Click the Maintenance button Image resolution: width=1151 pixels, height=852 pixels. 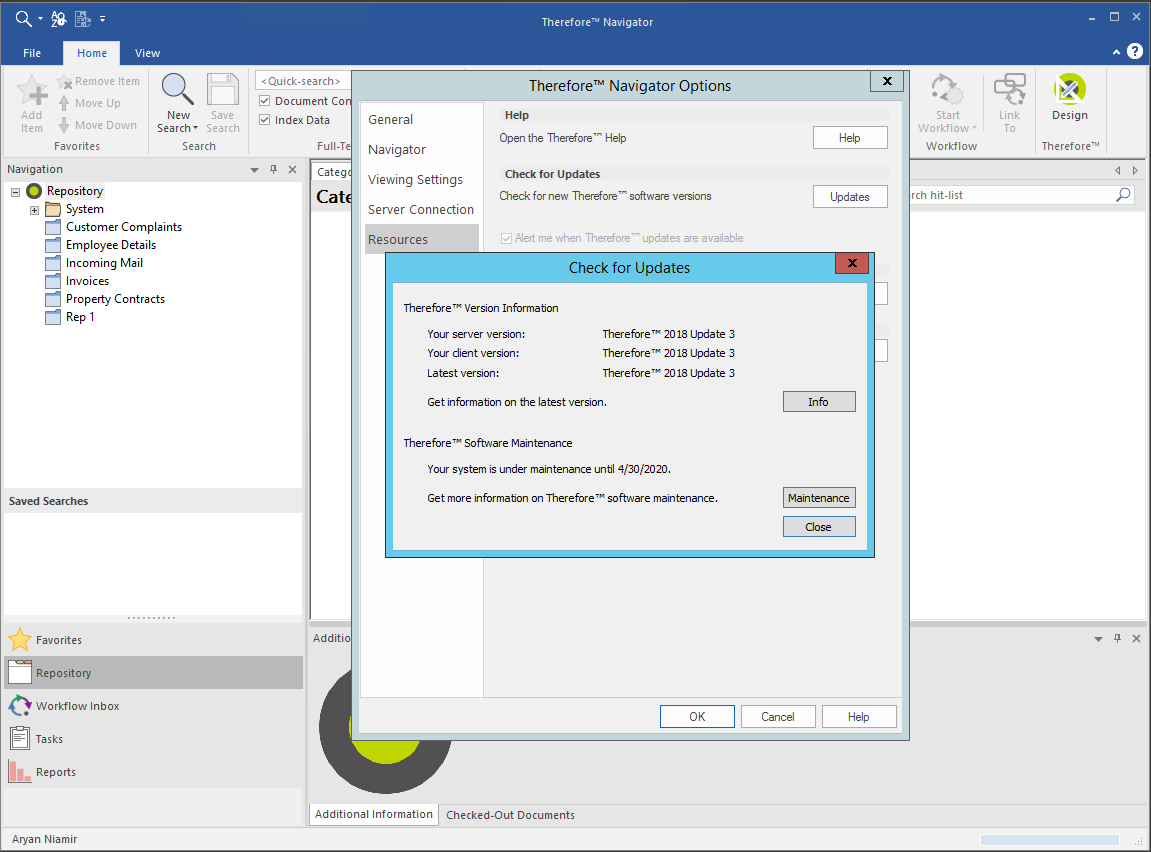point(818,498)
